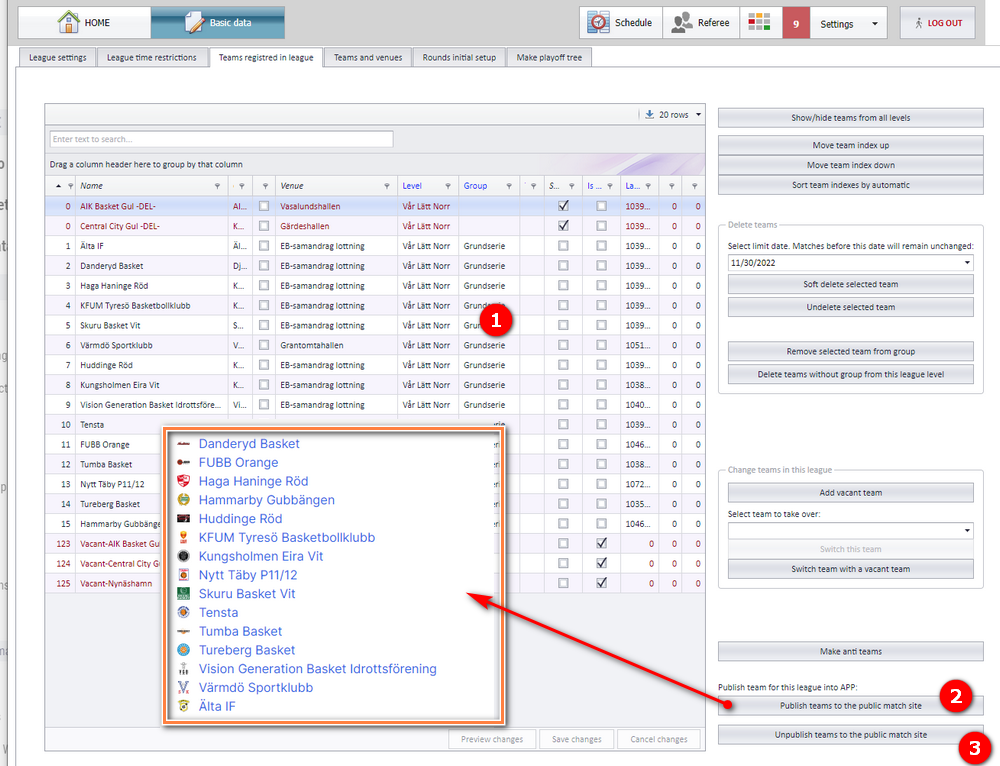The width and height of the screenshot is (1000, 766).
Task: Switch to League settings tab
Action: click(57, 57)
